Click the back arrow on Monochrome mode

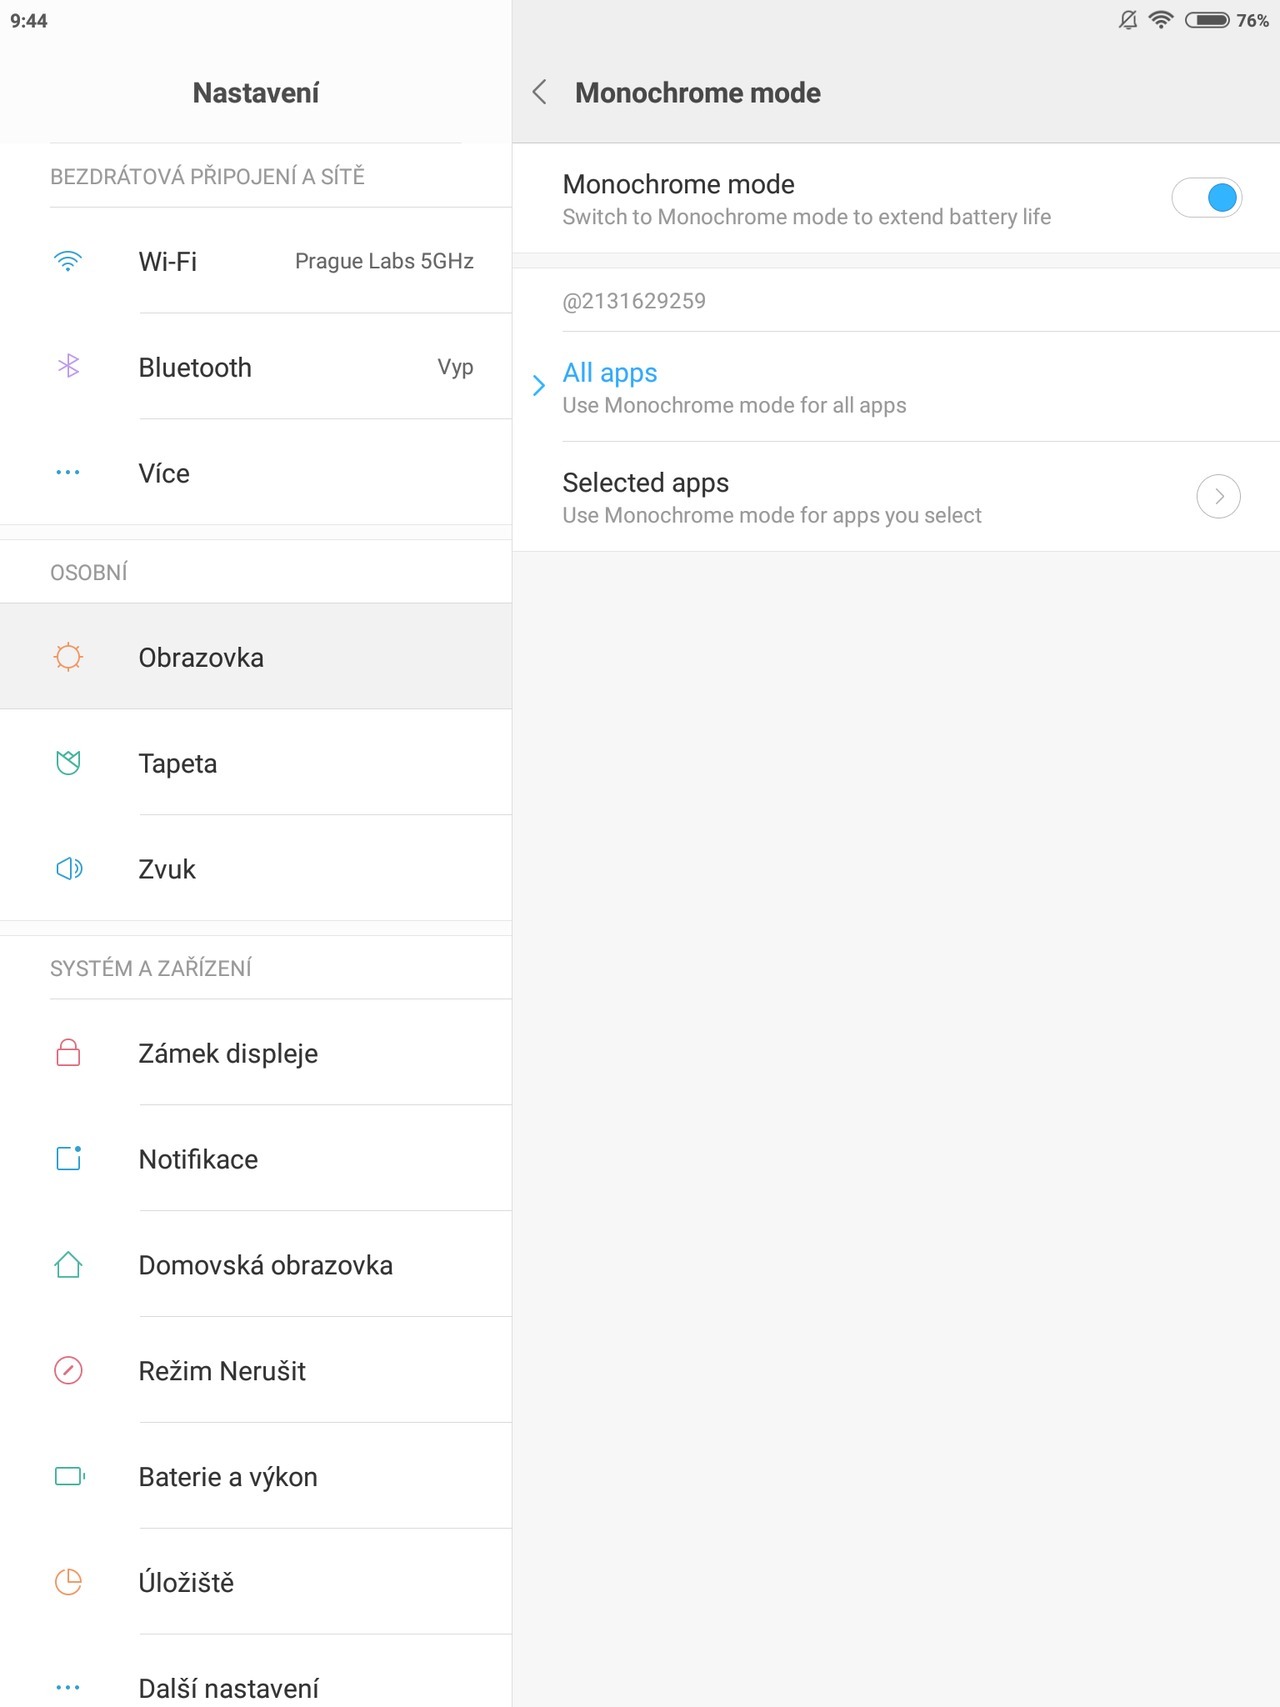539,91
